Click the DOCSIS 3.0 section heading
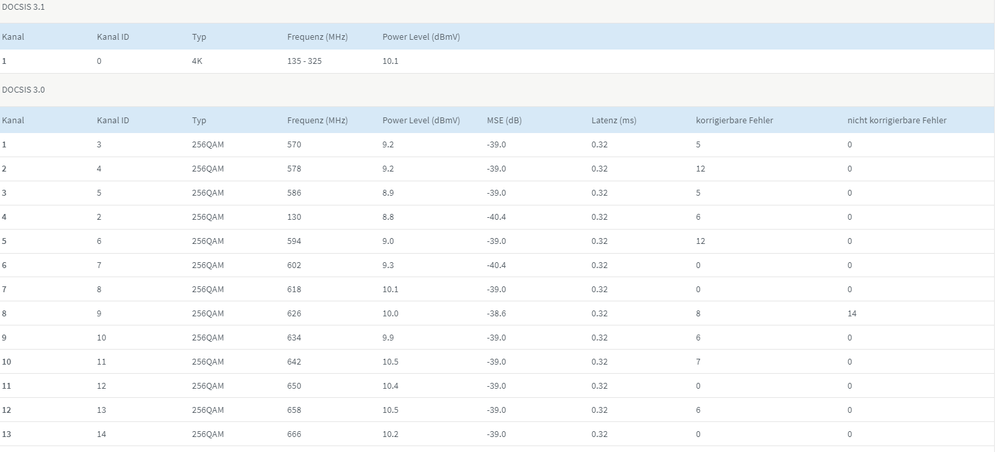Image resolution: width=998 pixels, height=452 pixels. click(23, 90)
